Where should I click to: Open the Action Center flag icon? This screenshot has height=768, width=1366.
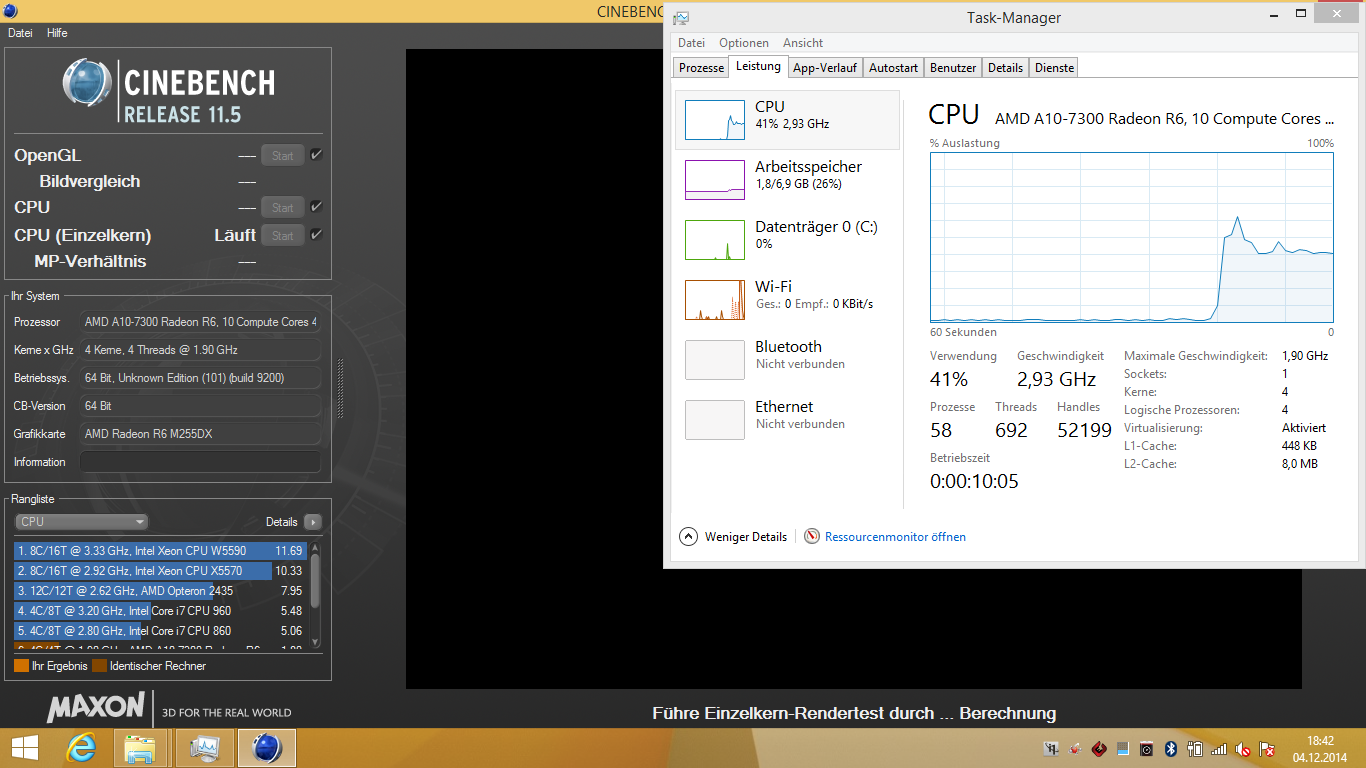click(x=1267, y=749)
